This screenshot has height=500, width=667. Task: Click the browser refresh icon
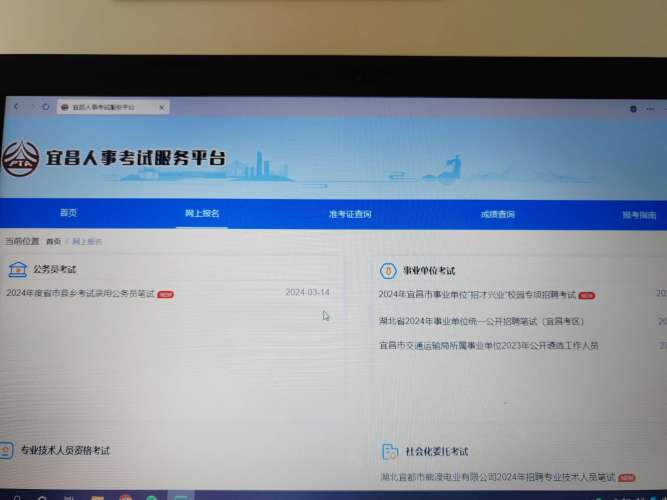46,106
